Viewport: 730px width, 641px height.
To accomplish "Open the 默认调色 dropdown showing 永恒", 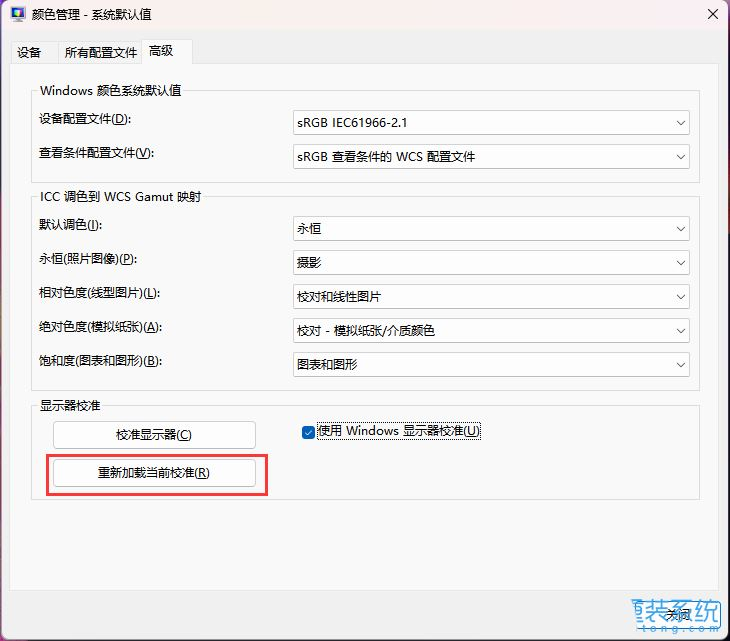I will coord(491,229).
